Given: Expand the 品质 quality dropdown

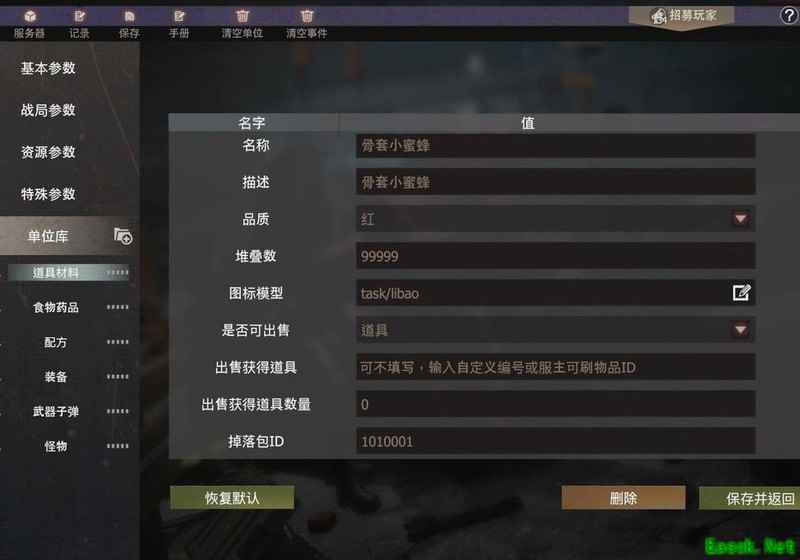Looking at the screenshot, I should [x=740, y=219].
